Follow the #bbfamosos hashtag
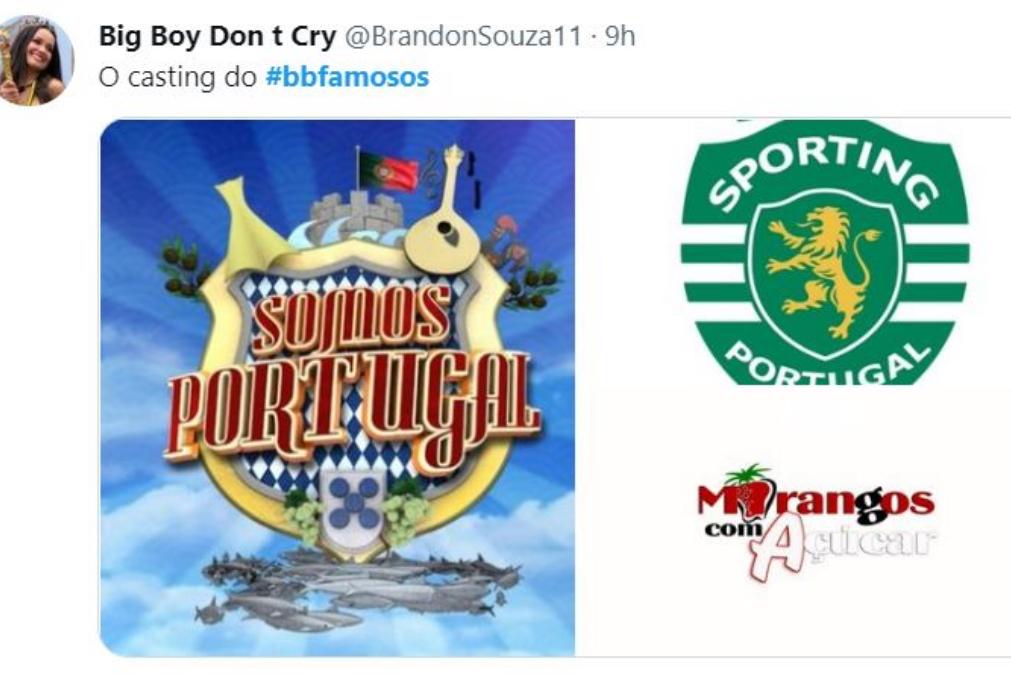1011x674 pixels. 348,77
